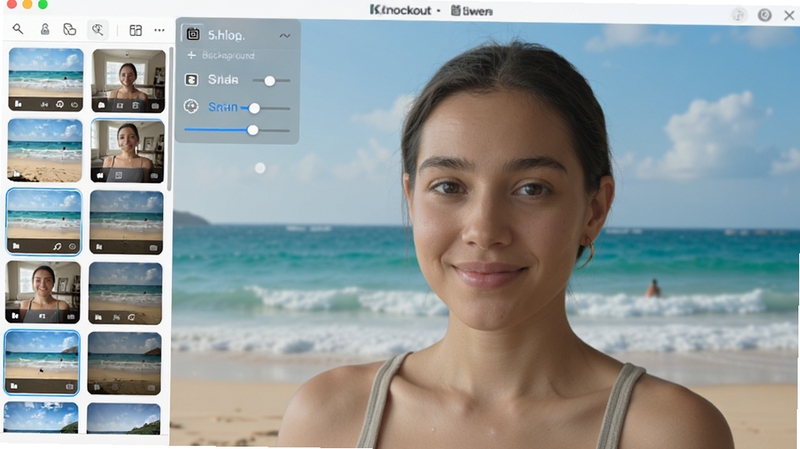Click the camera icon on third-row right thumbnail
This screenshot has width=800, height=449.
pyautogui.click(x=154, y=247)
